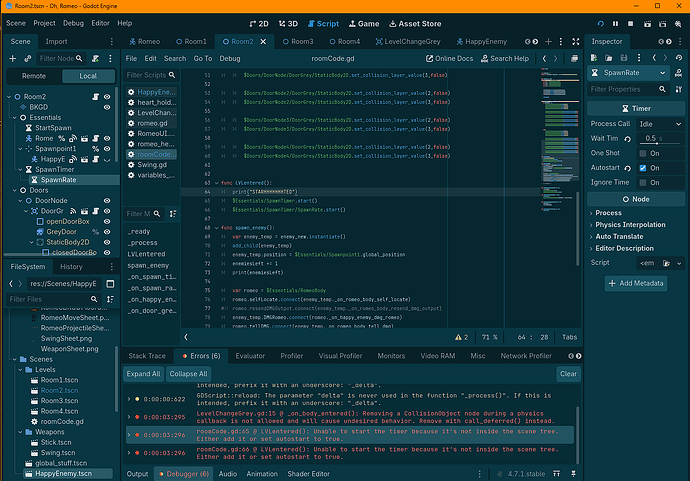This screenshot has height=481, width=690.
Task: Toggle distraction-free mode icon
Action: click(576, 41)
